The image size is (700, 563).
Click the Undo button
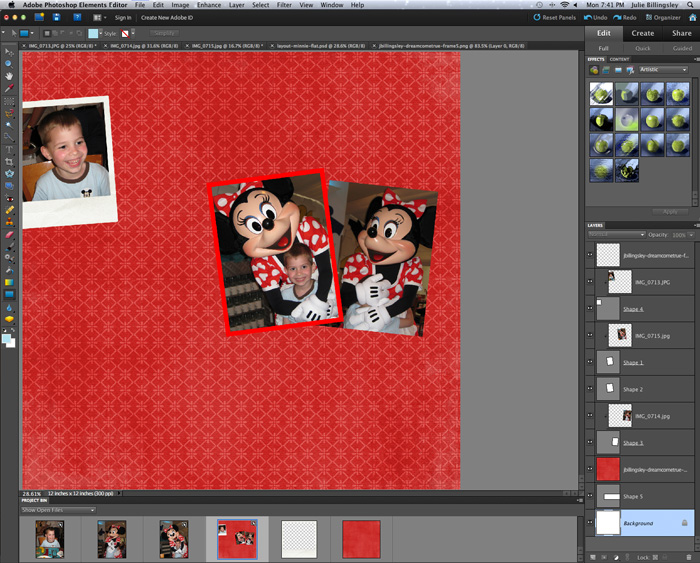point(596,17)
